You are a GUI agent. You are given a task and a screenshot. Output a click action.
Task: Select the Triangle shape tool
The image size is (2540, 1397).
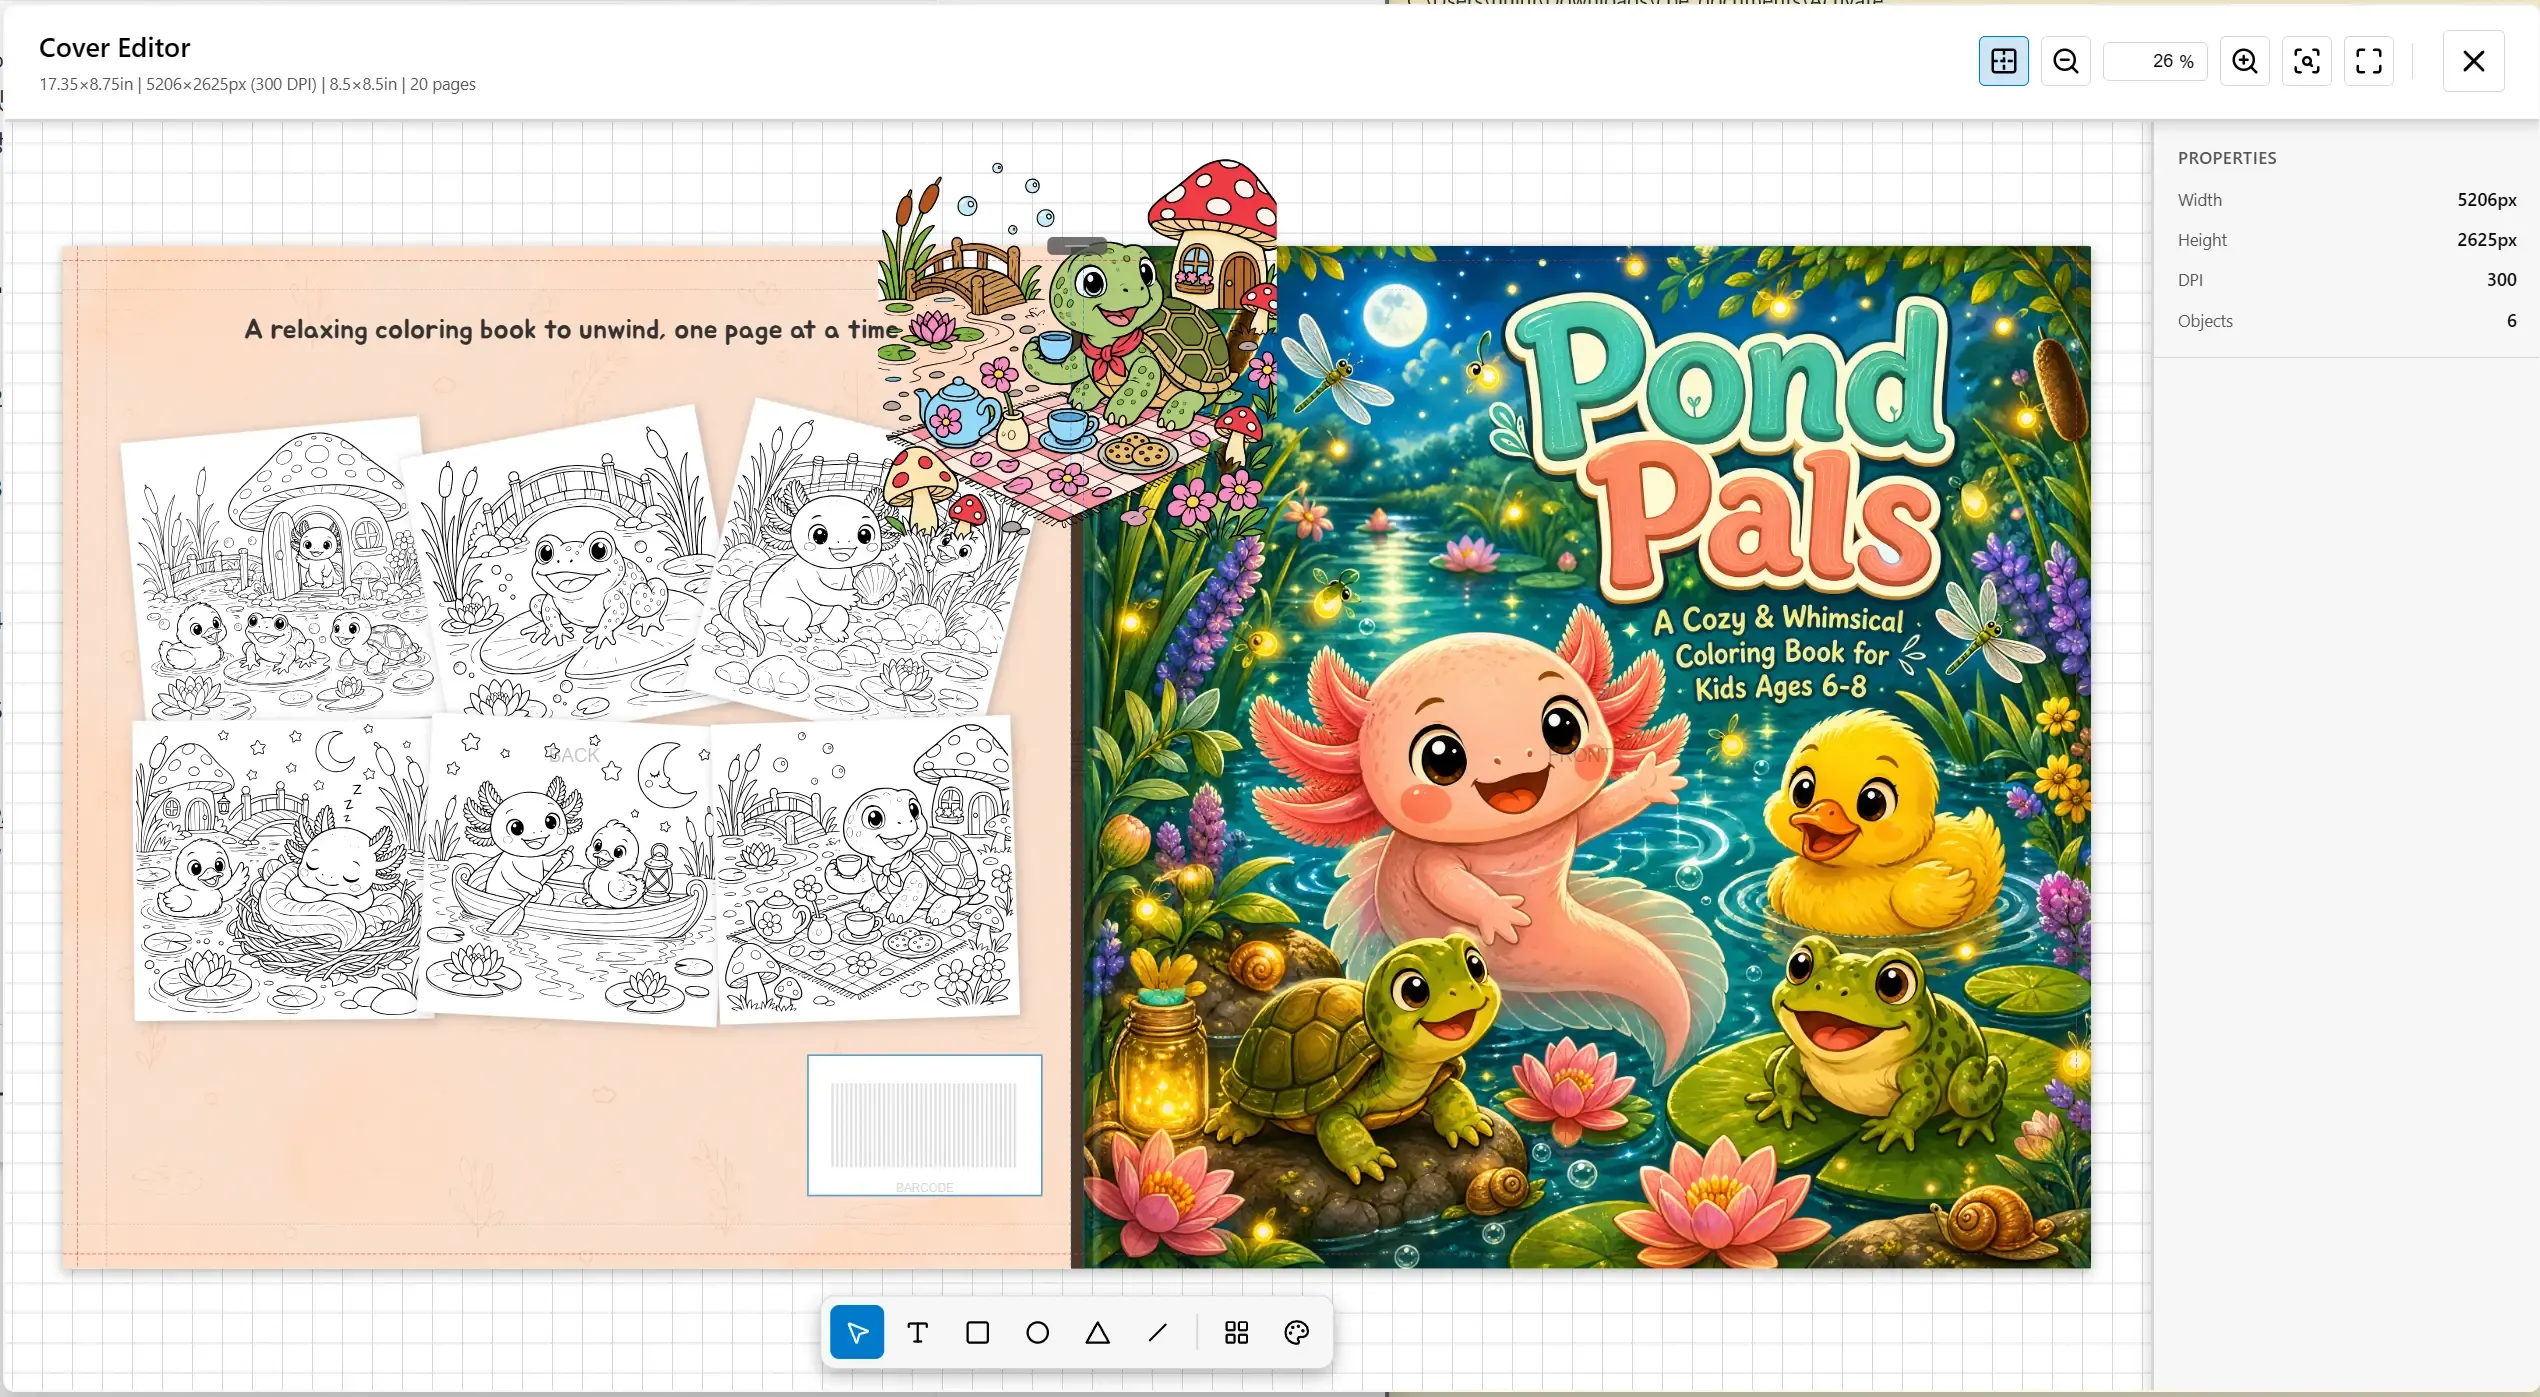(1097, 1332)
